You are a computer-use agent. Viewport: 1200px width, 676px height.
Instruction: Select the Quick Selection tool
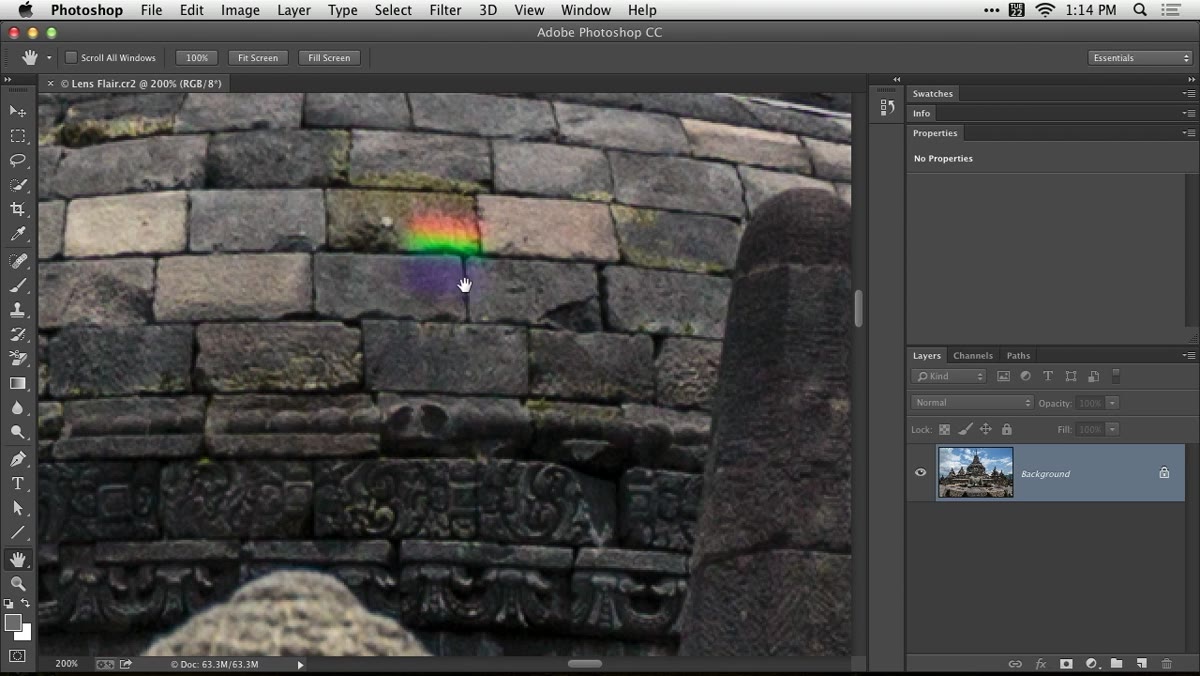coord(18,185)
